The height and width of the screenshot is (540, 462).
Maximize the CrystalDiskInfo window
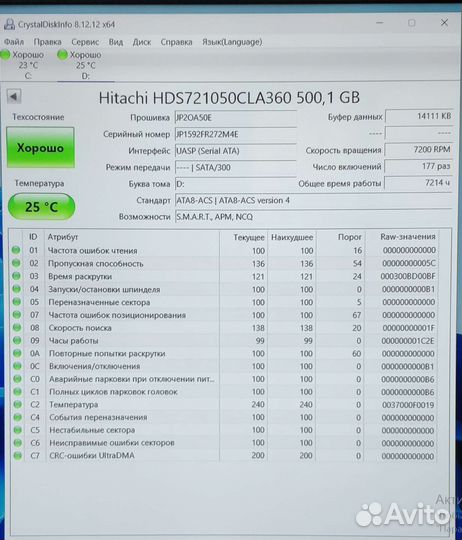pyautogui.click(x=411, y=23)
